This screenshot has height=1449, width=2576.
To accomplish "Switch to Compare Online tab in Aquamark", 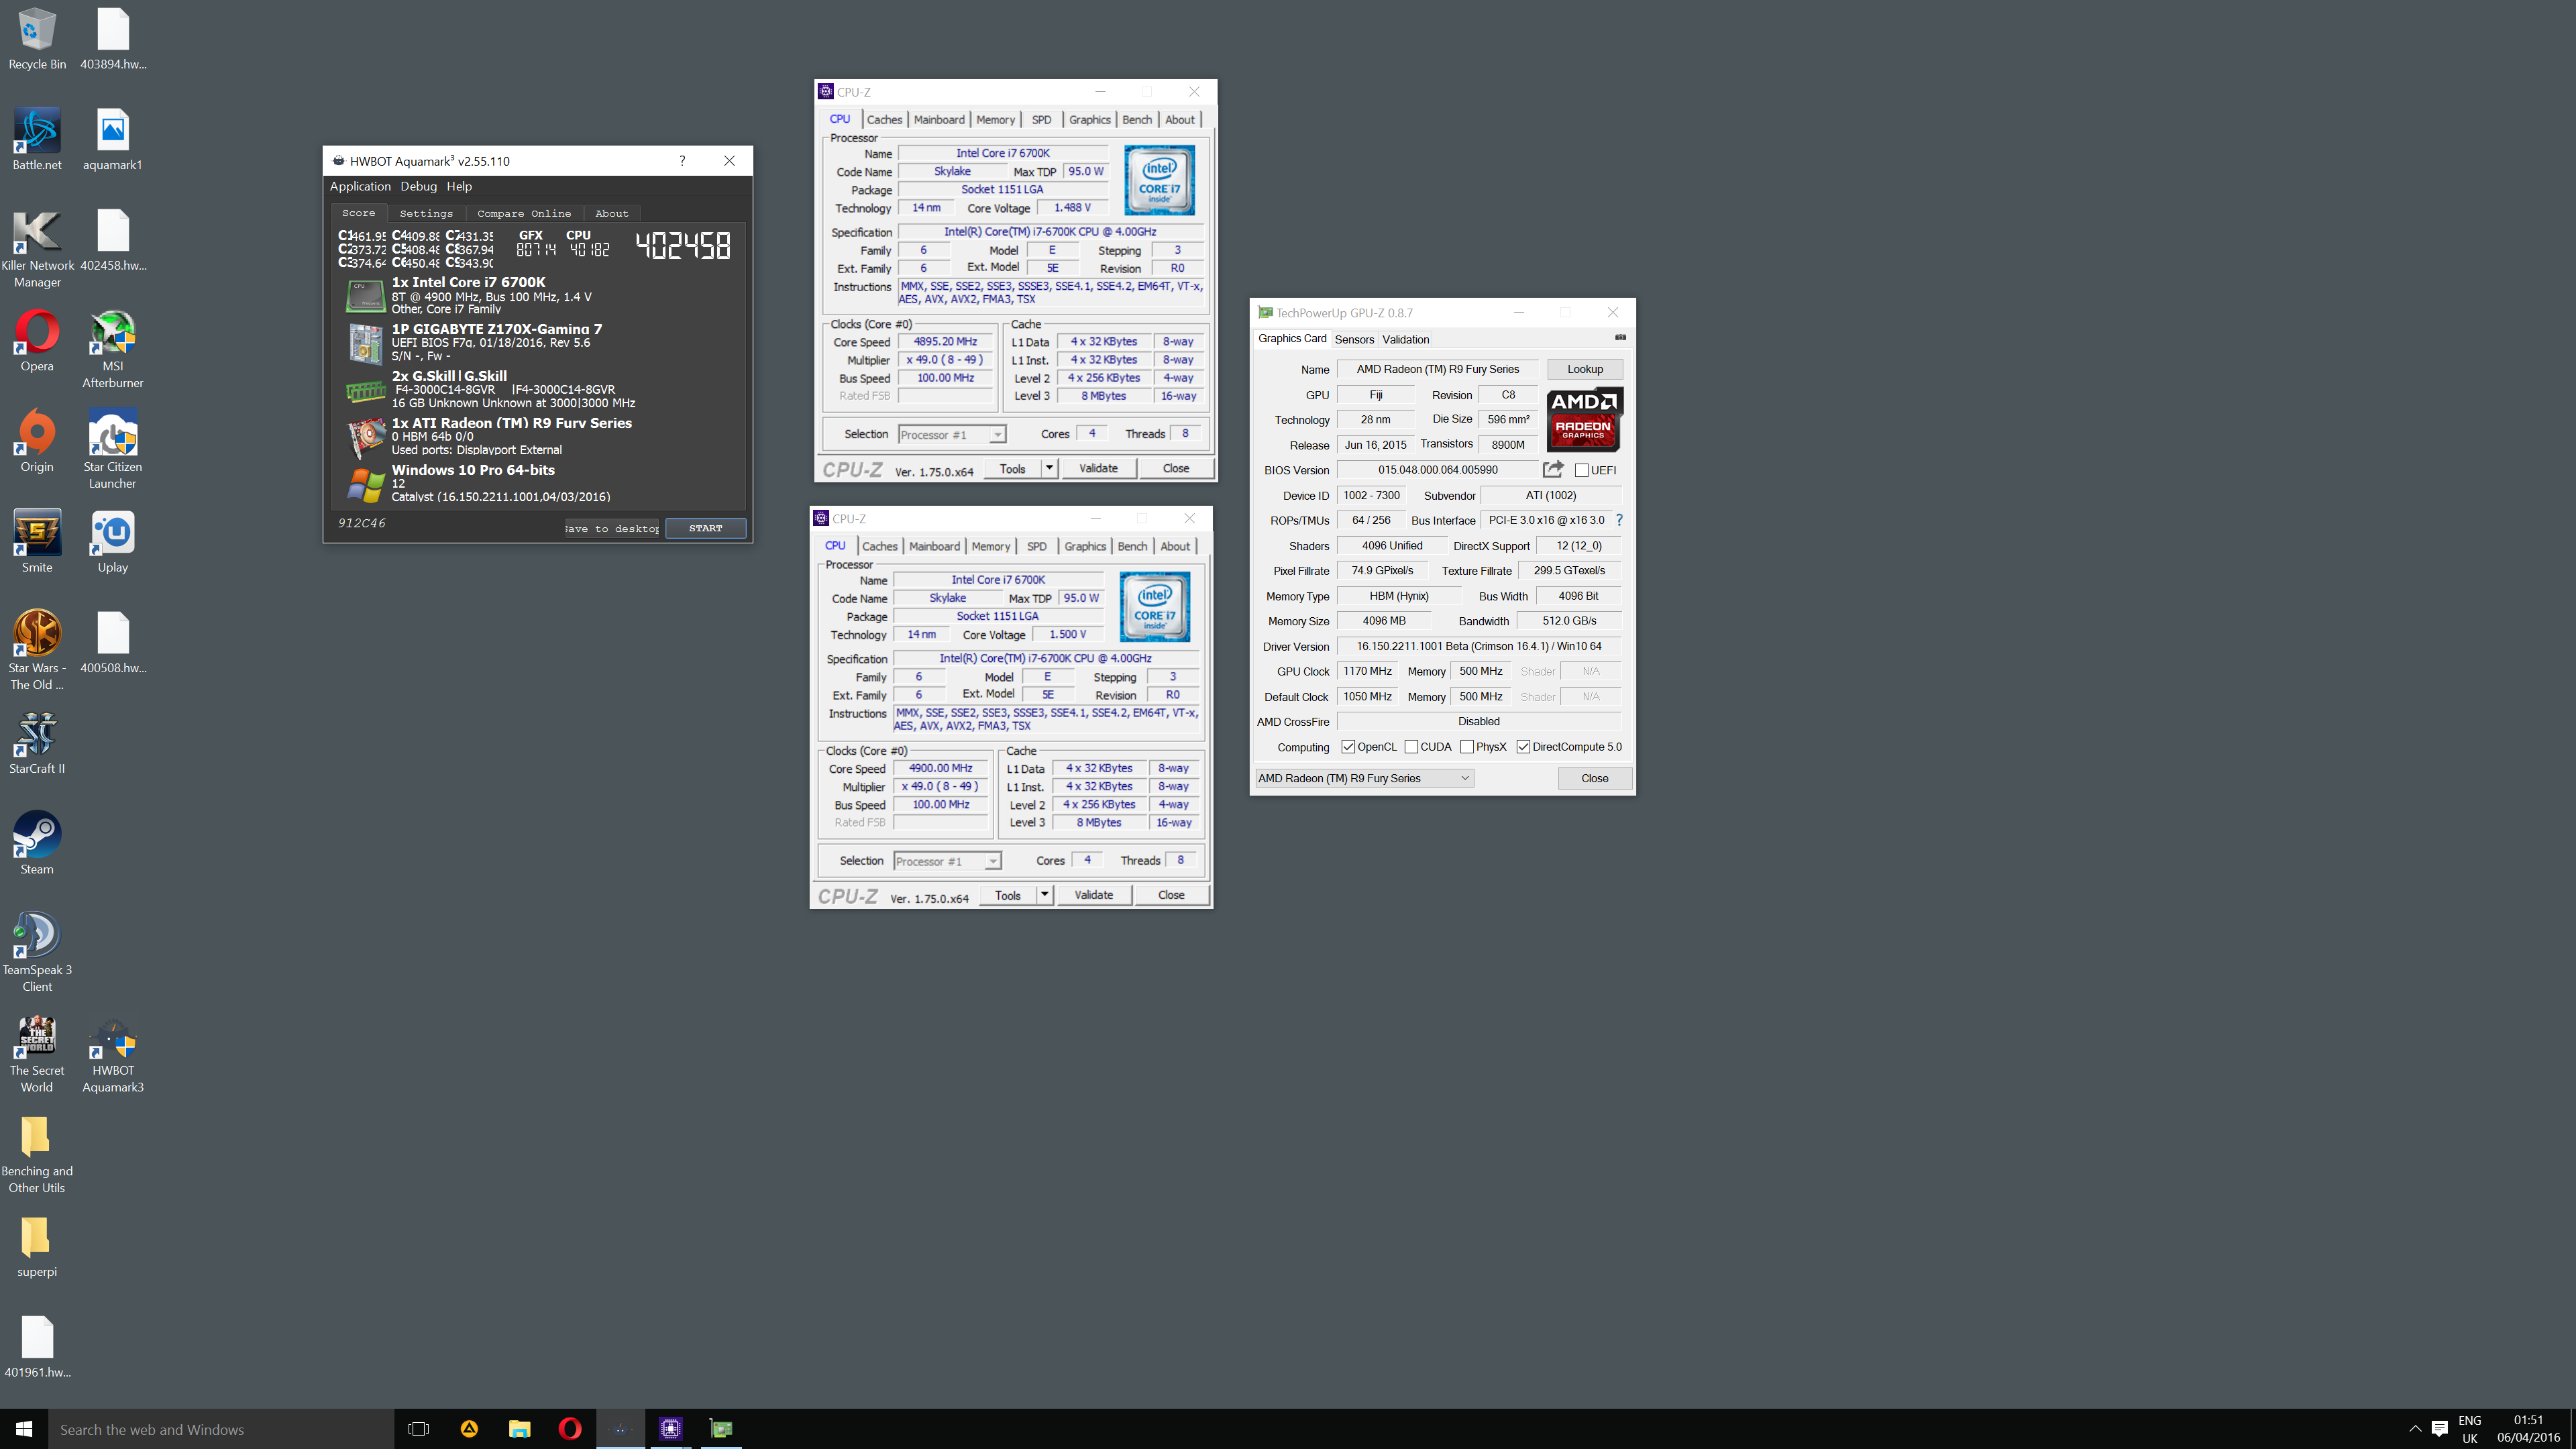I will click(524, 213).
